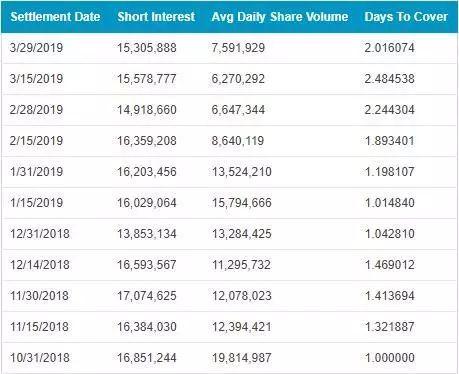Image resolution: width=459 pixels, height=374 pixels.
Task: Click the 2/28/2019 settlement date cell
Action: [x=36, y=110]
